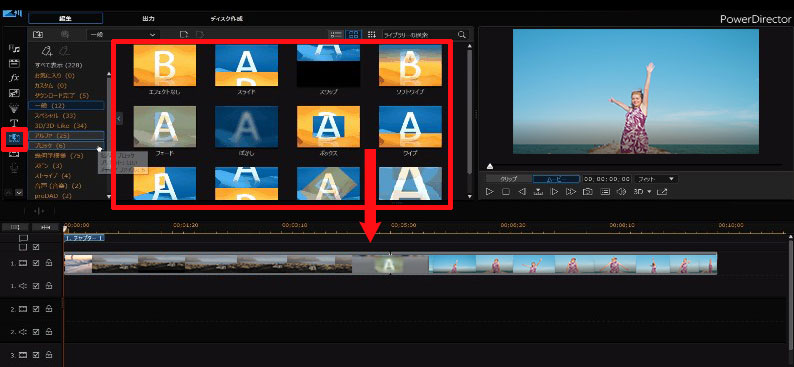The height and width of the screenshot is (367, 794).
Task: Open the library menu grid-dots icon
Action: [x=372, y=34]
